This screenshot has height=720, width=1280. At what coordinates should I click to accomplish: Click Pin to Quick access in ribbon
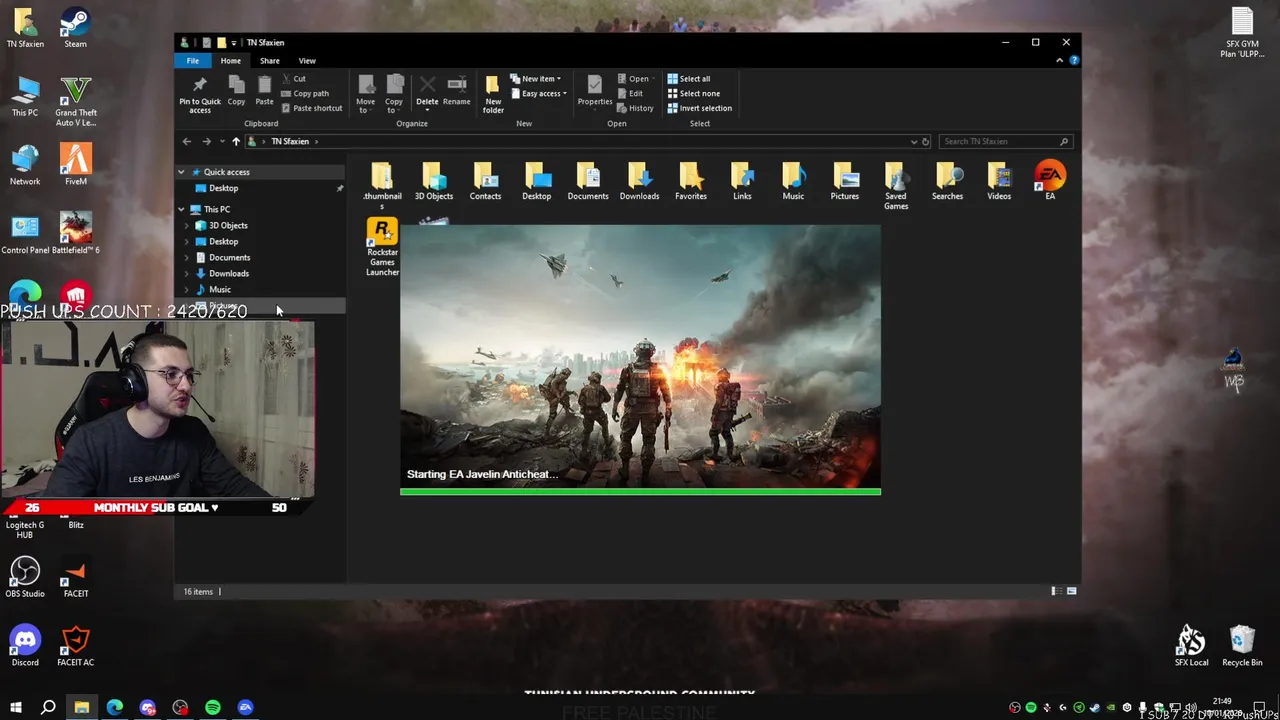tap(200, 94)
